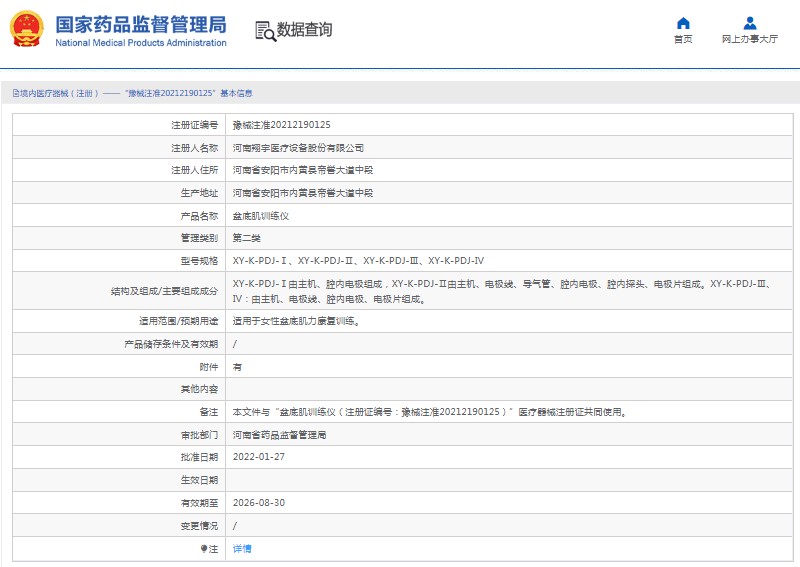Click approval department 河南省药品监督管理局
This screenshot has width=800, height=567.
(279, 435)
